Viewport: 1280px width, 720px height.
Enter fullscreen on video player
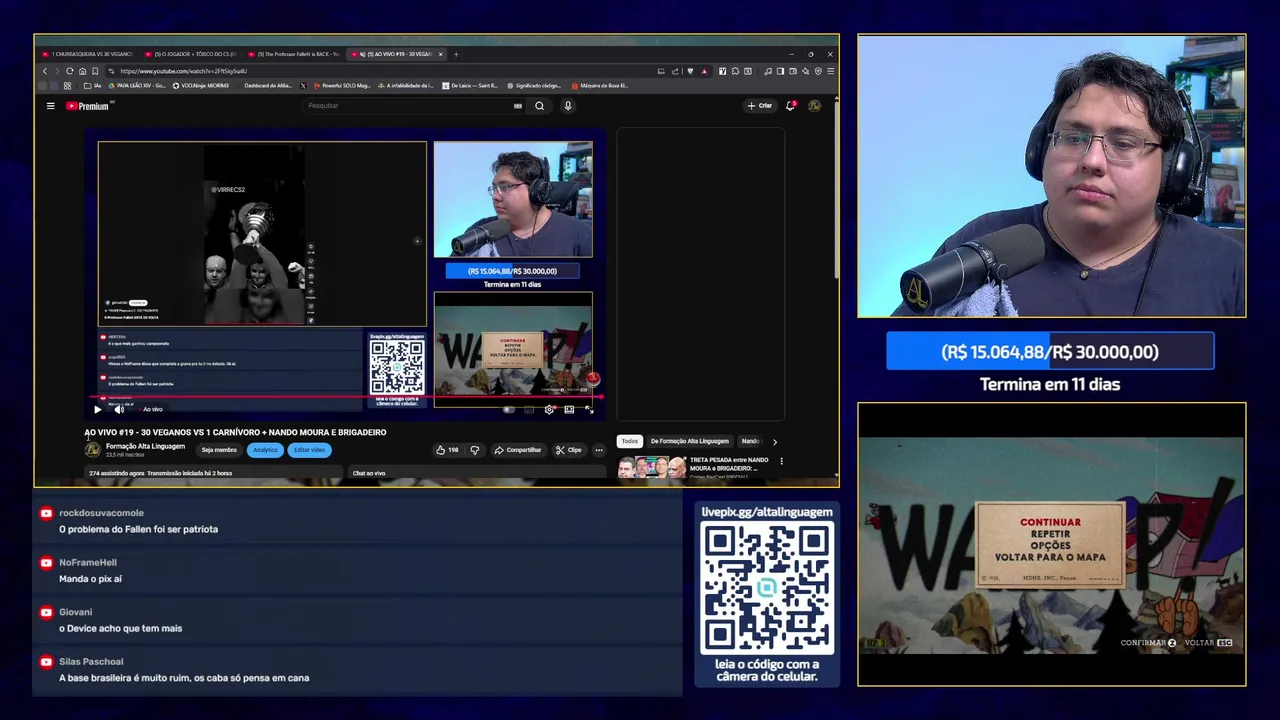[589, 409]
